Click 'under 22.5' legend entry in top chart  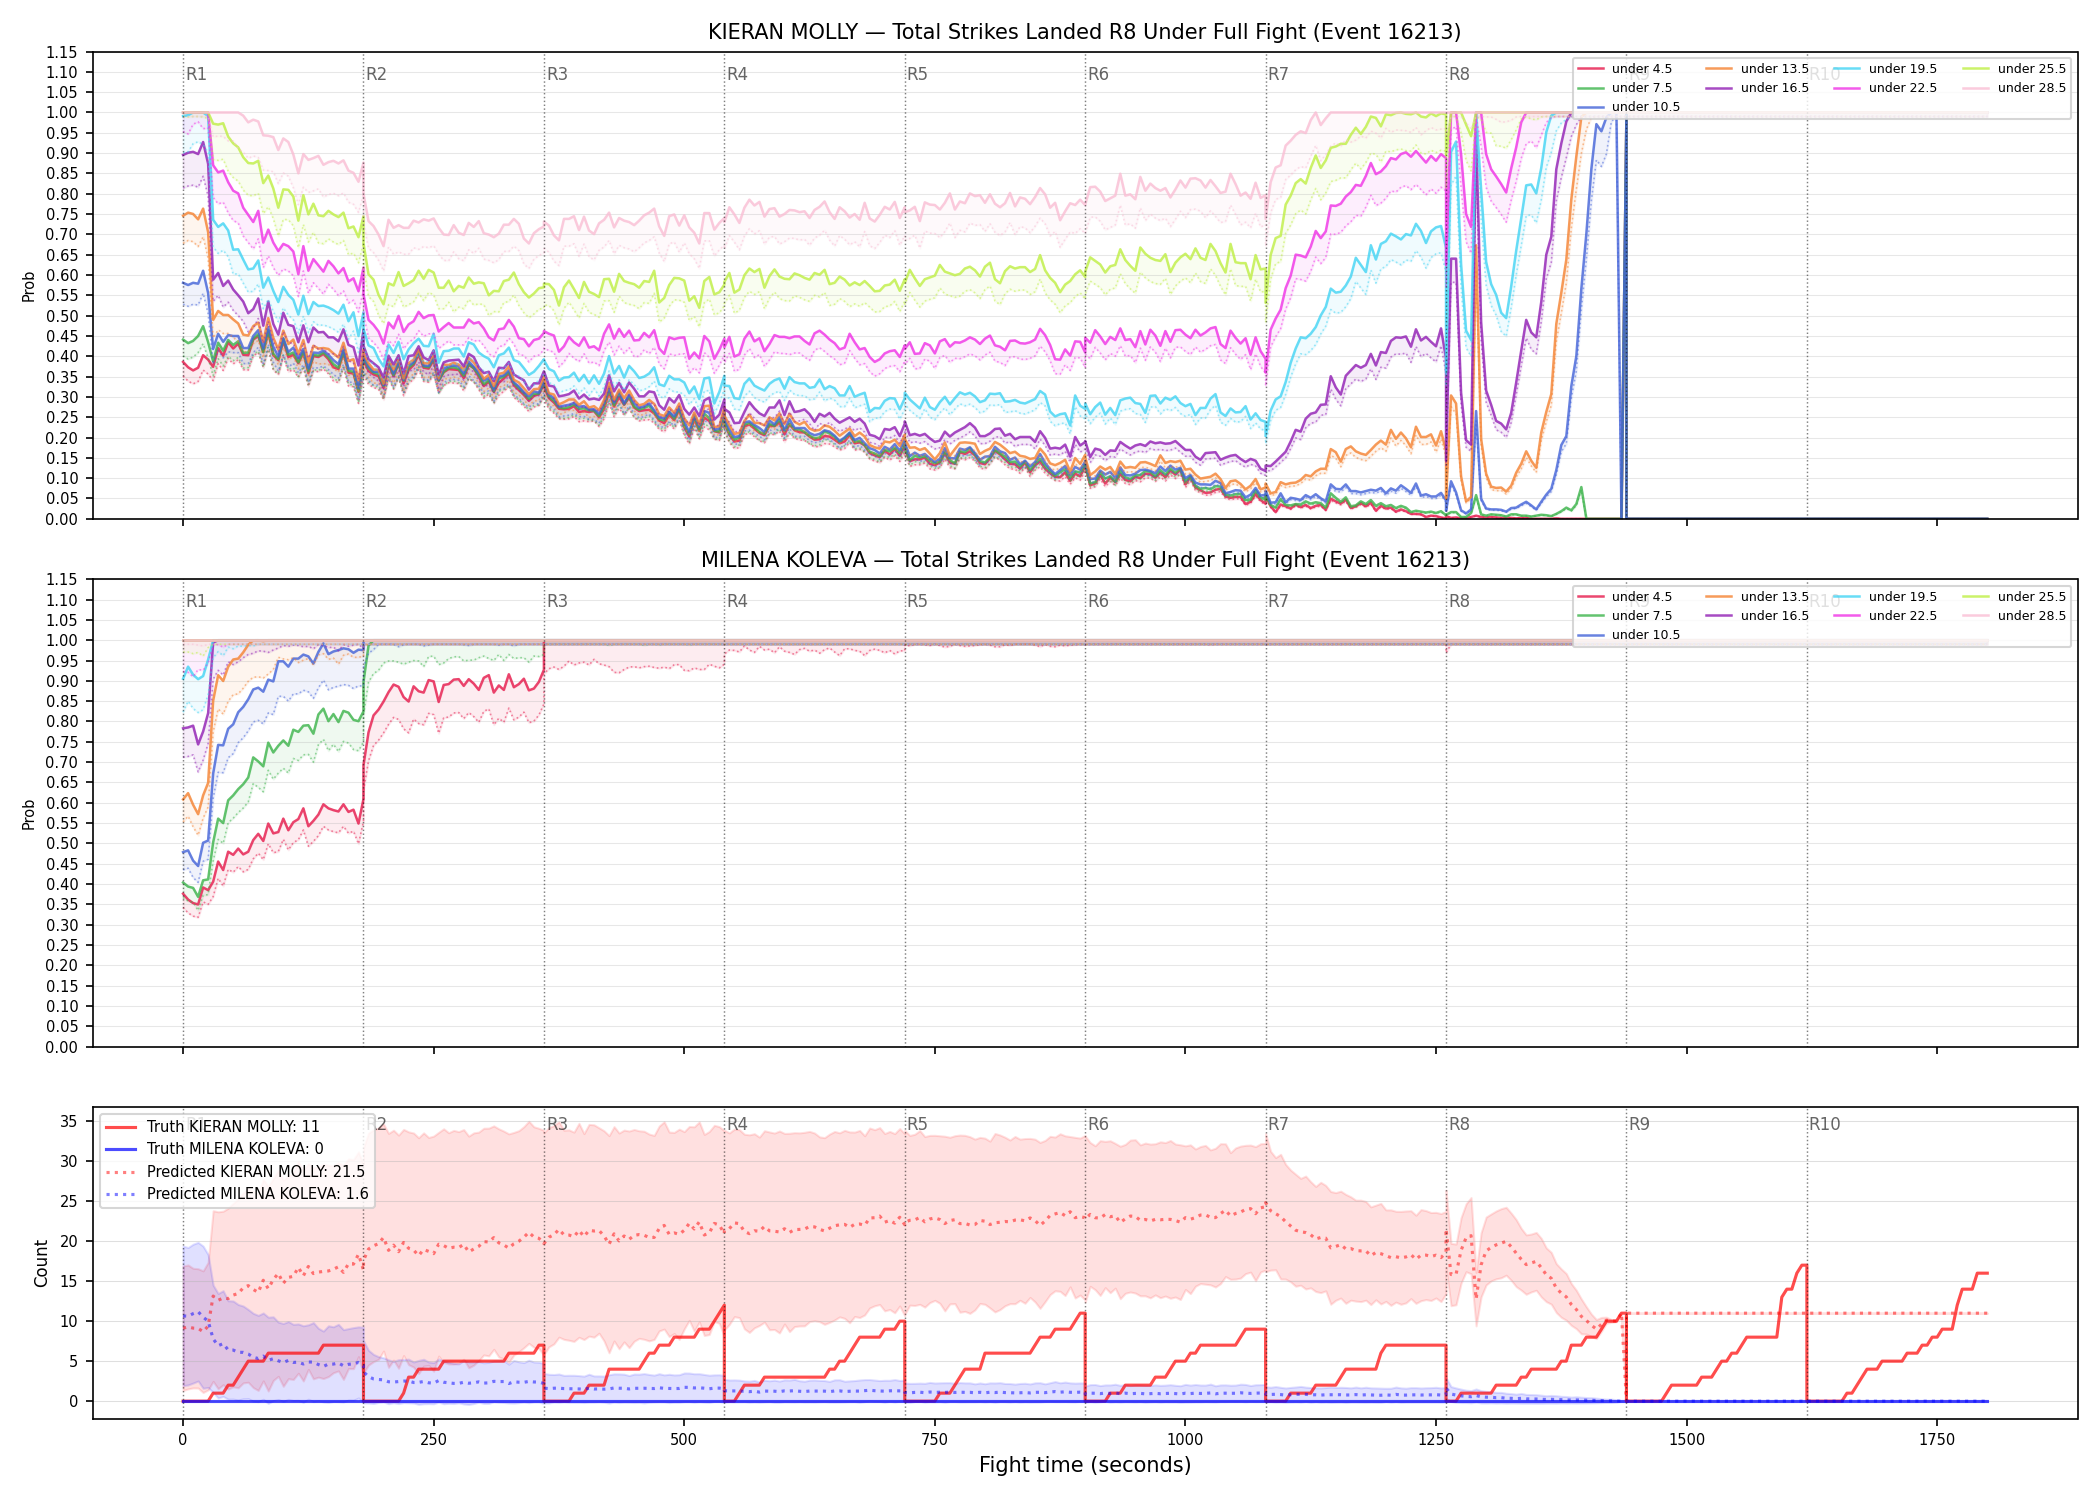[x=1884, y=88]
